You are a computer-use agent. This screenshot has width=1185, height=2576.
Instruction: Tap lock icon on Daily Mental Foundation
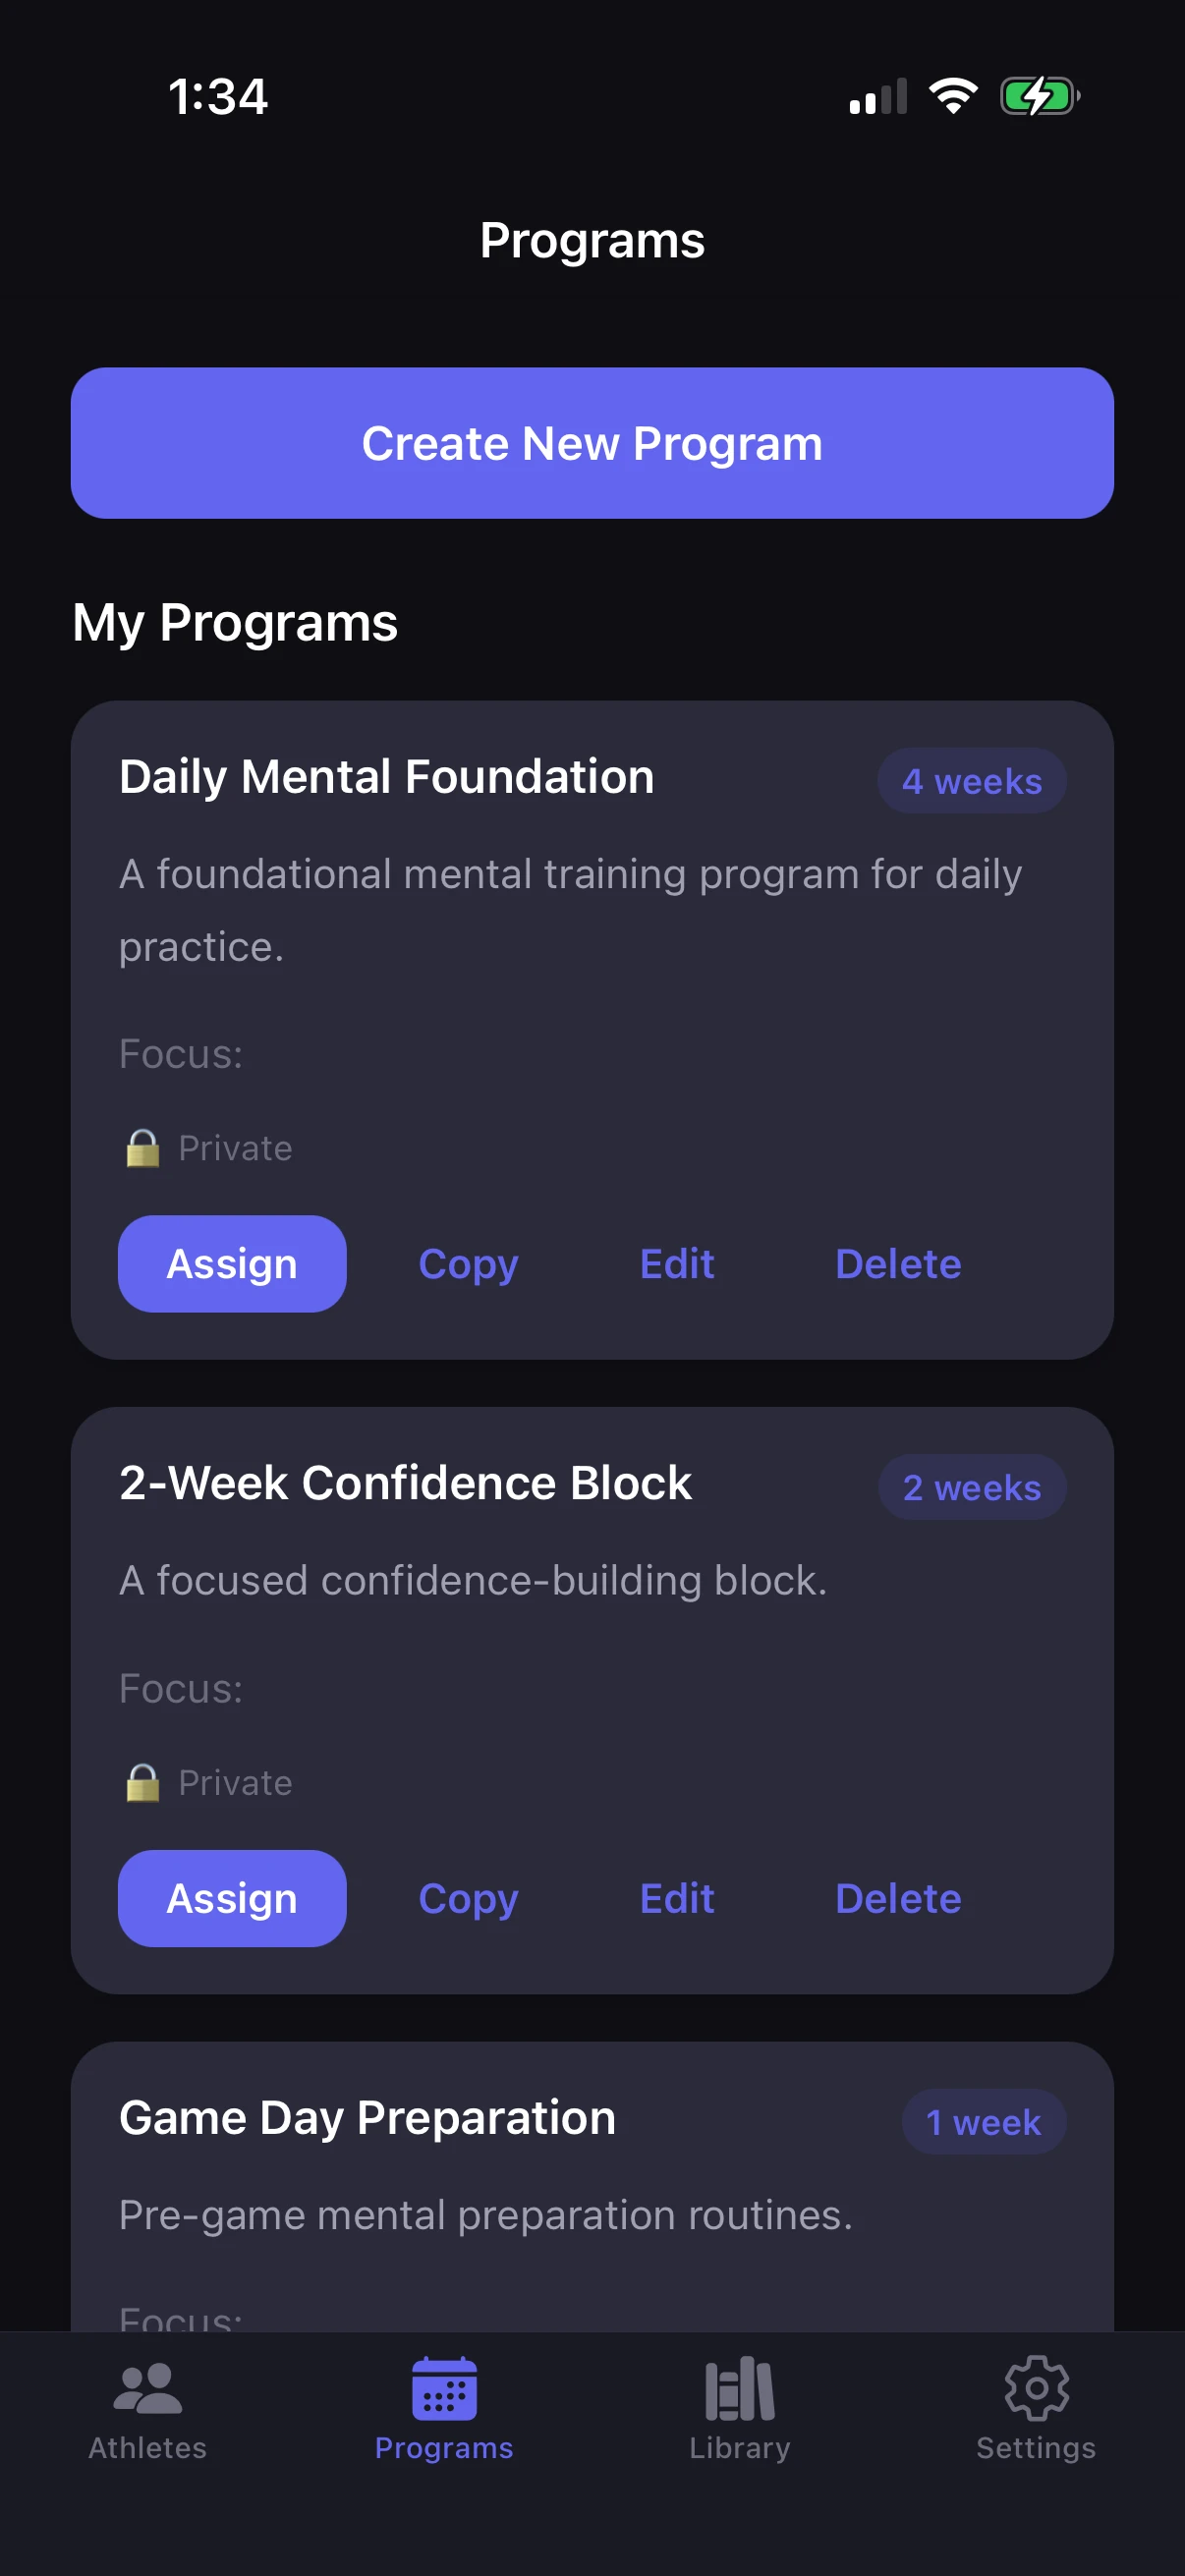point(143,1148)
